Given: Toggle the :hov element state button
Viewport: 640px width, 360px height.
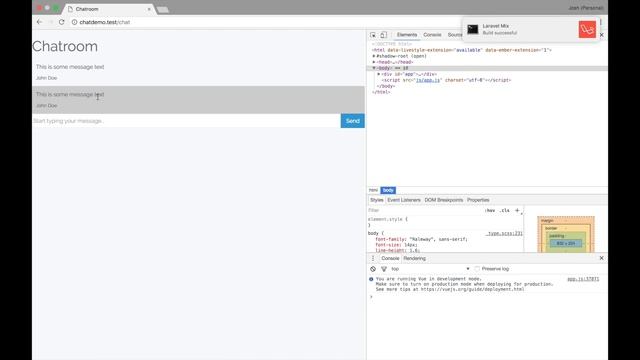Looking at the screenshot, I should 490,211.
